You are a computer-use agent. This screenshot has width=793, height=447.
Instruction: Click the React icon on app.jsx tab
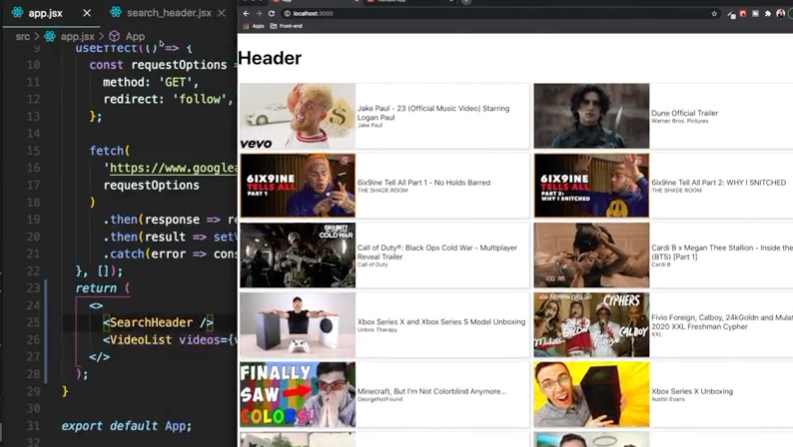pos(17,13)
